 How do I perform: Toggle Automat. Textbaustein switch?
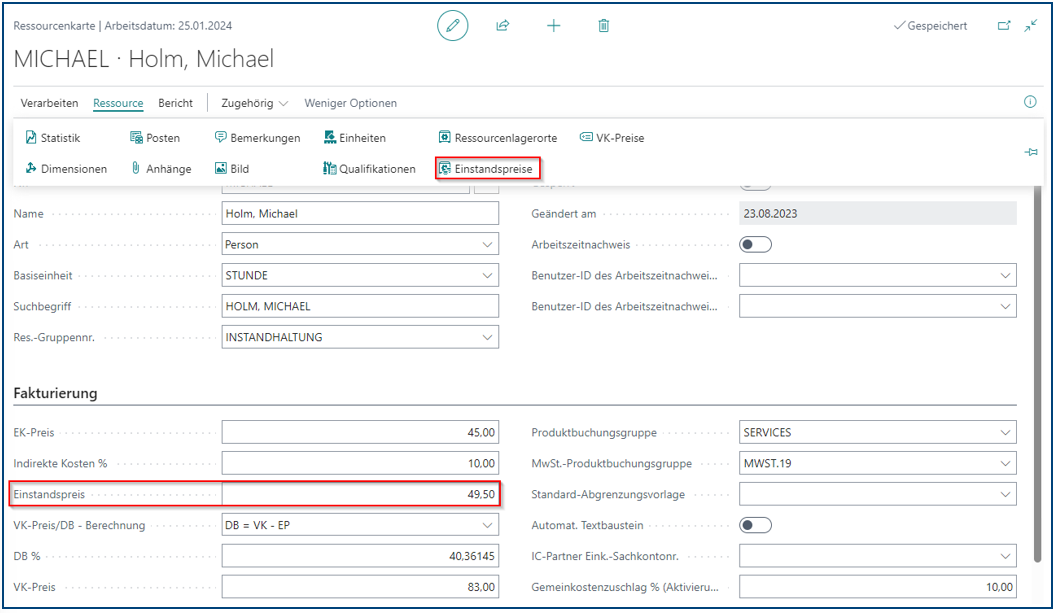click(x=755, y=525)
